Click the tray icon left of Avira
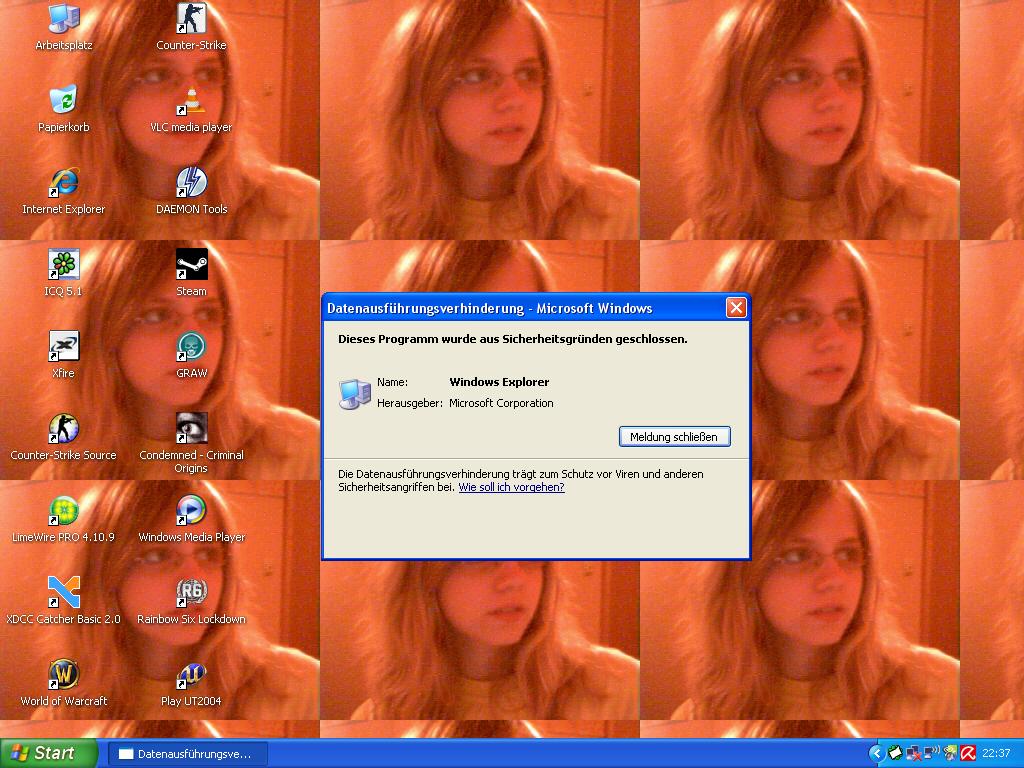Screen dimensions: 1024x768 pos(950,753)
